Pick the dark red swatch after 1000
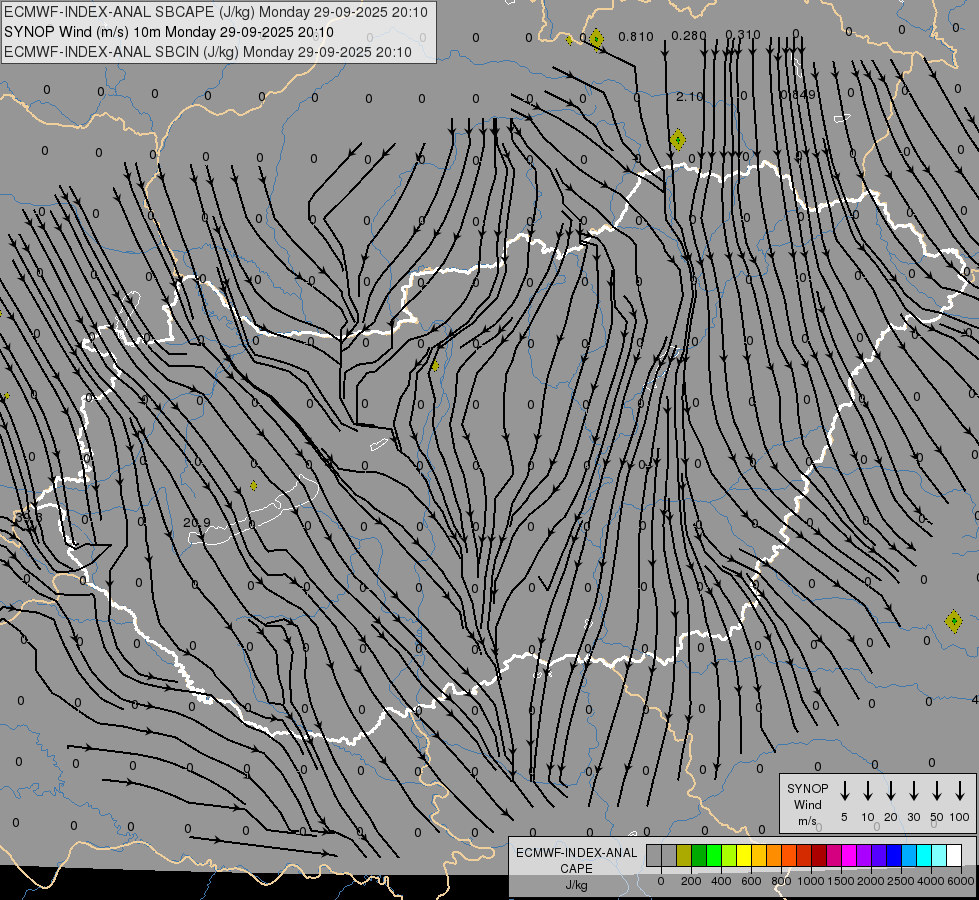Viewport: 979px width, 900px height. click(x=819, y=855)
